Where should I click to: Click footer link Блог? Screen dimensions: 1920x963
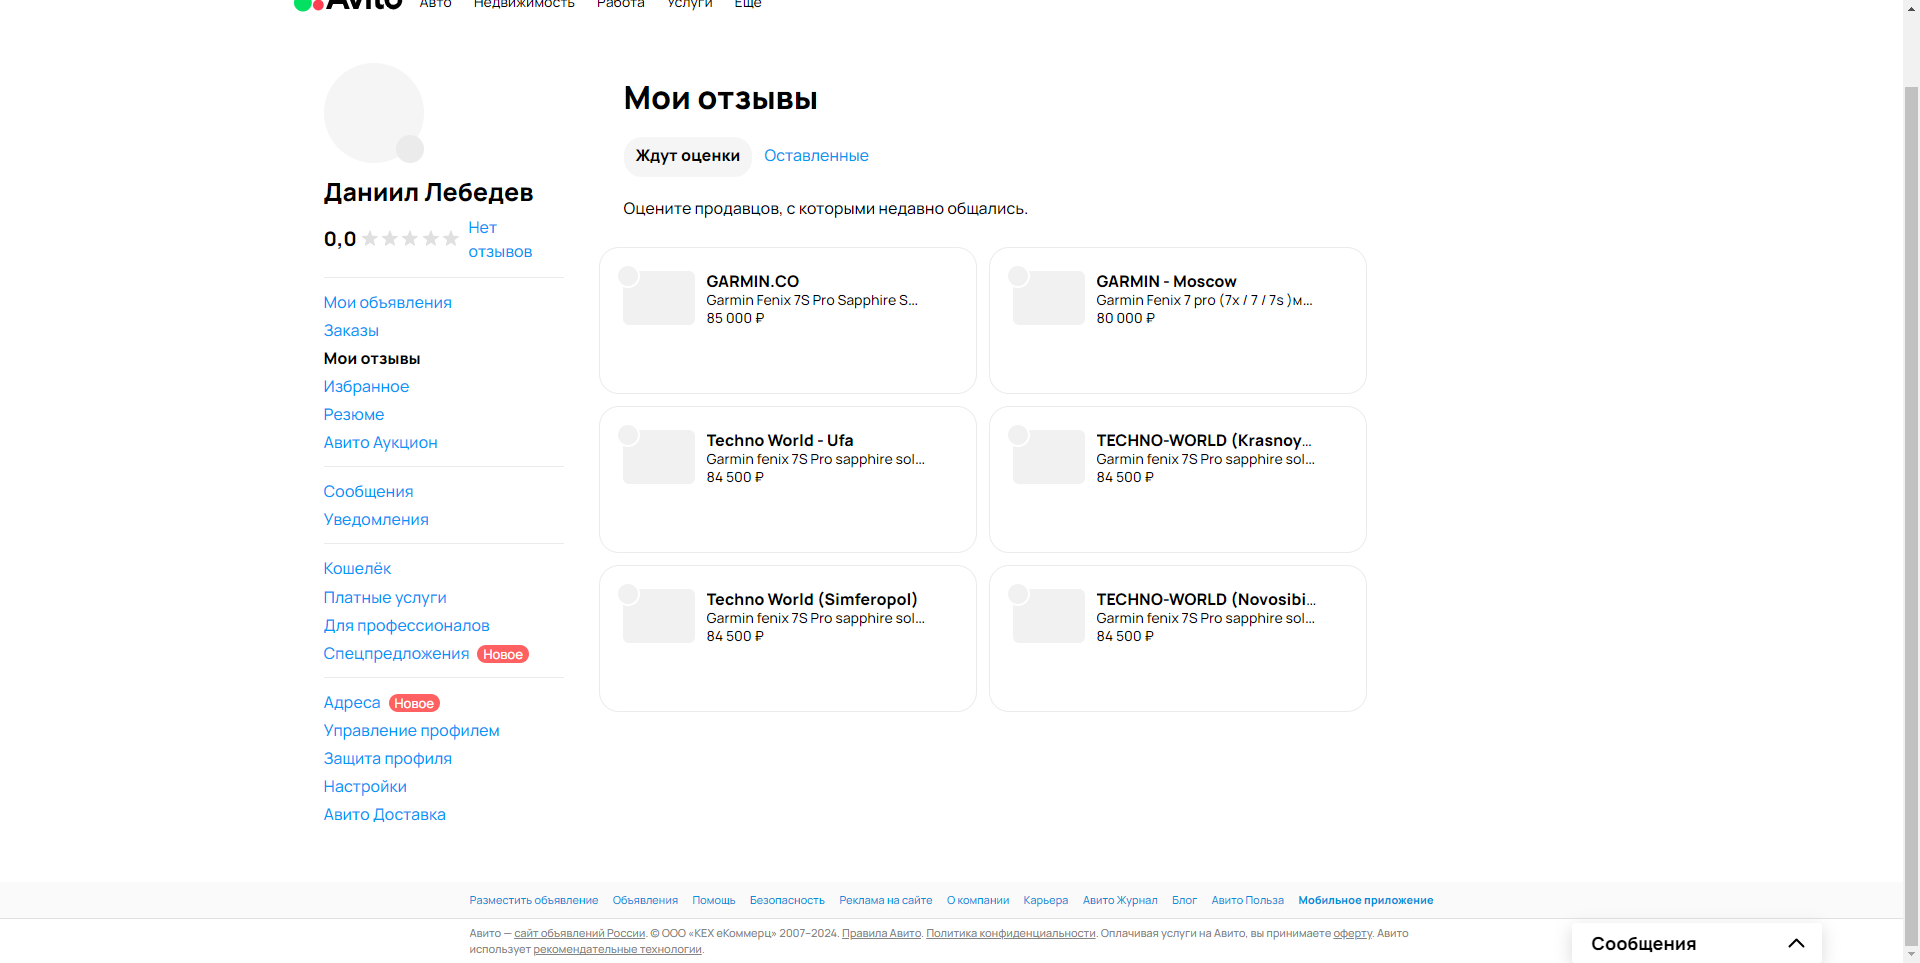point(1184,901)
